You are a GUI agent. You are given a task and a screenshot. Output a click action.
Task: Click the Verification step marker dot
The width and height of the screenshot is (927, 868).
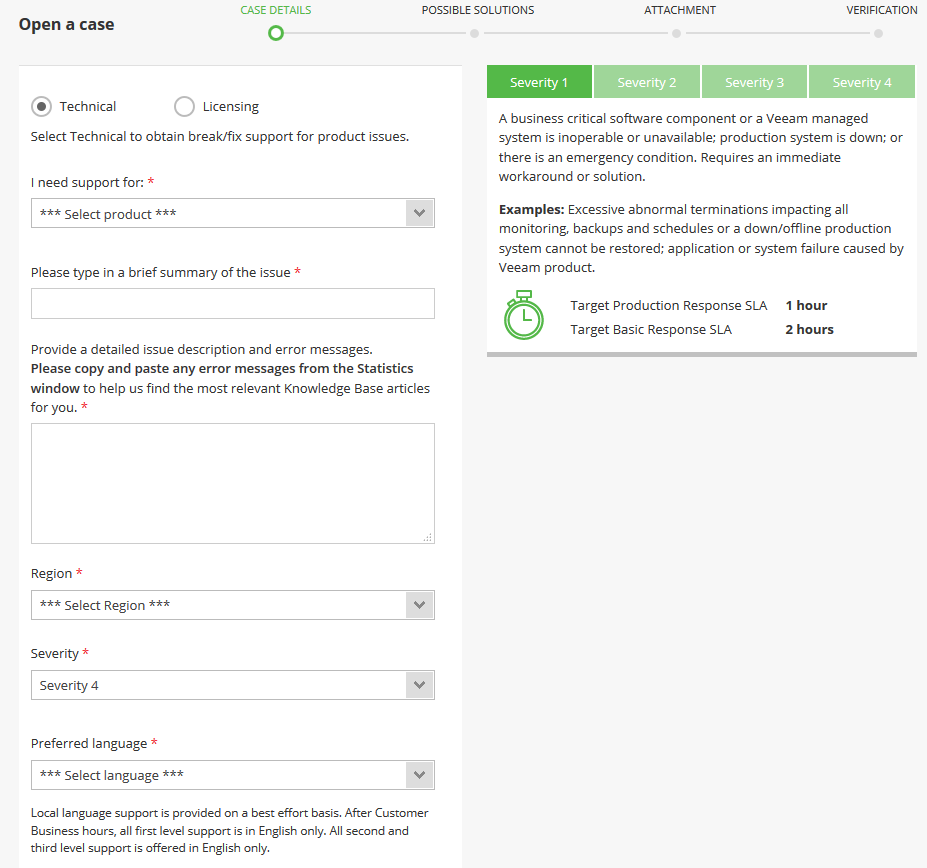point(878,33)
